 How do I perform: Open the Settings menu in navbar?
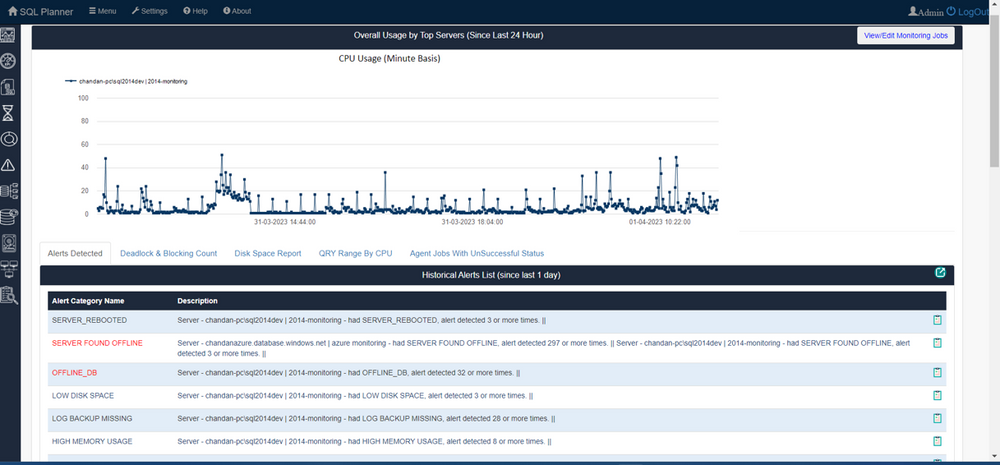(149, 11)
